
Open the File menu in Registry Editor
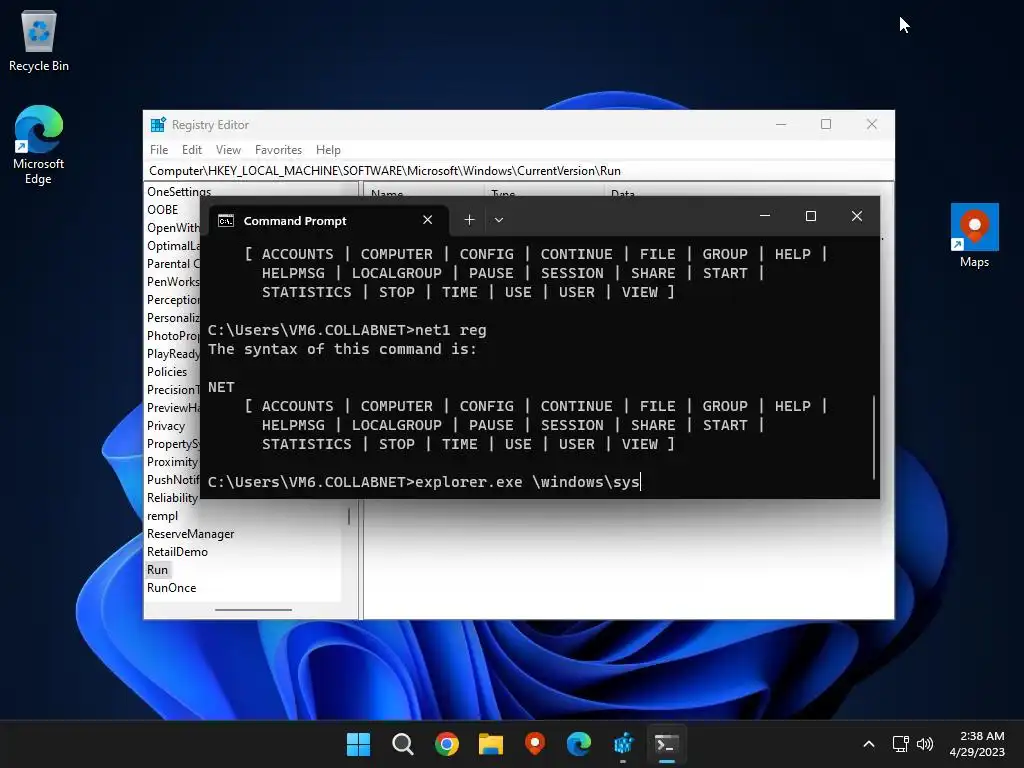coord(159,150)
